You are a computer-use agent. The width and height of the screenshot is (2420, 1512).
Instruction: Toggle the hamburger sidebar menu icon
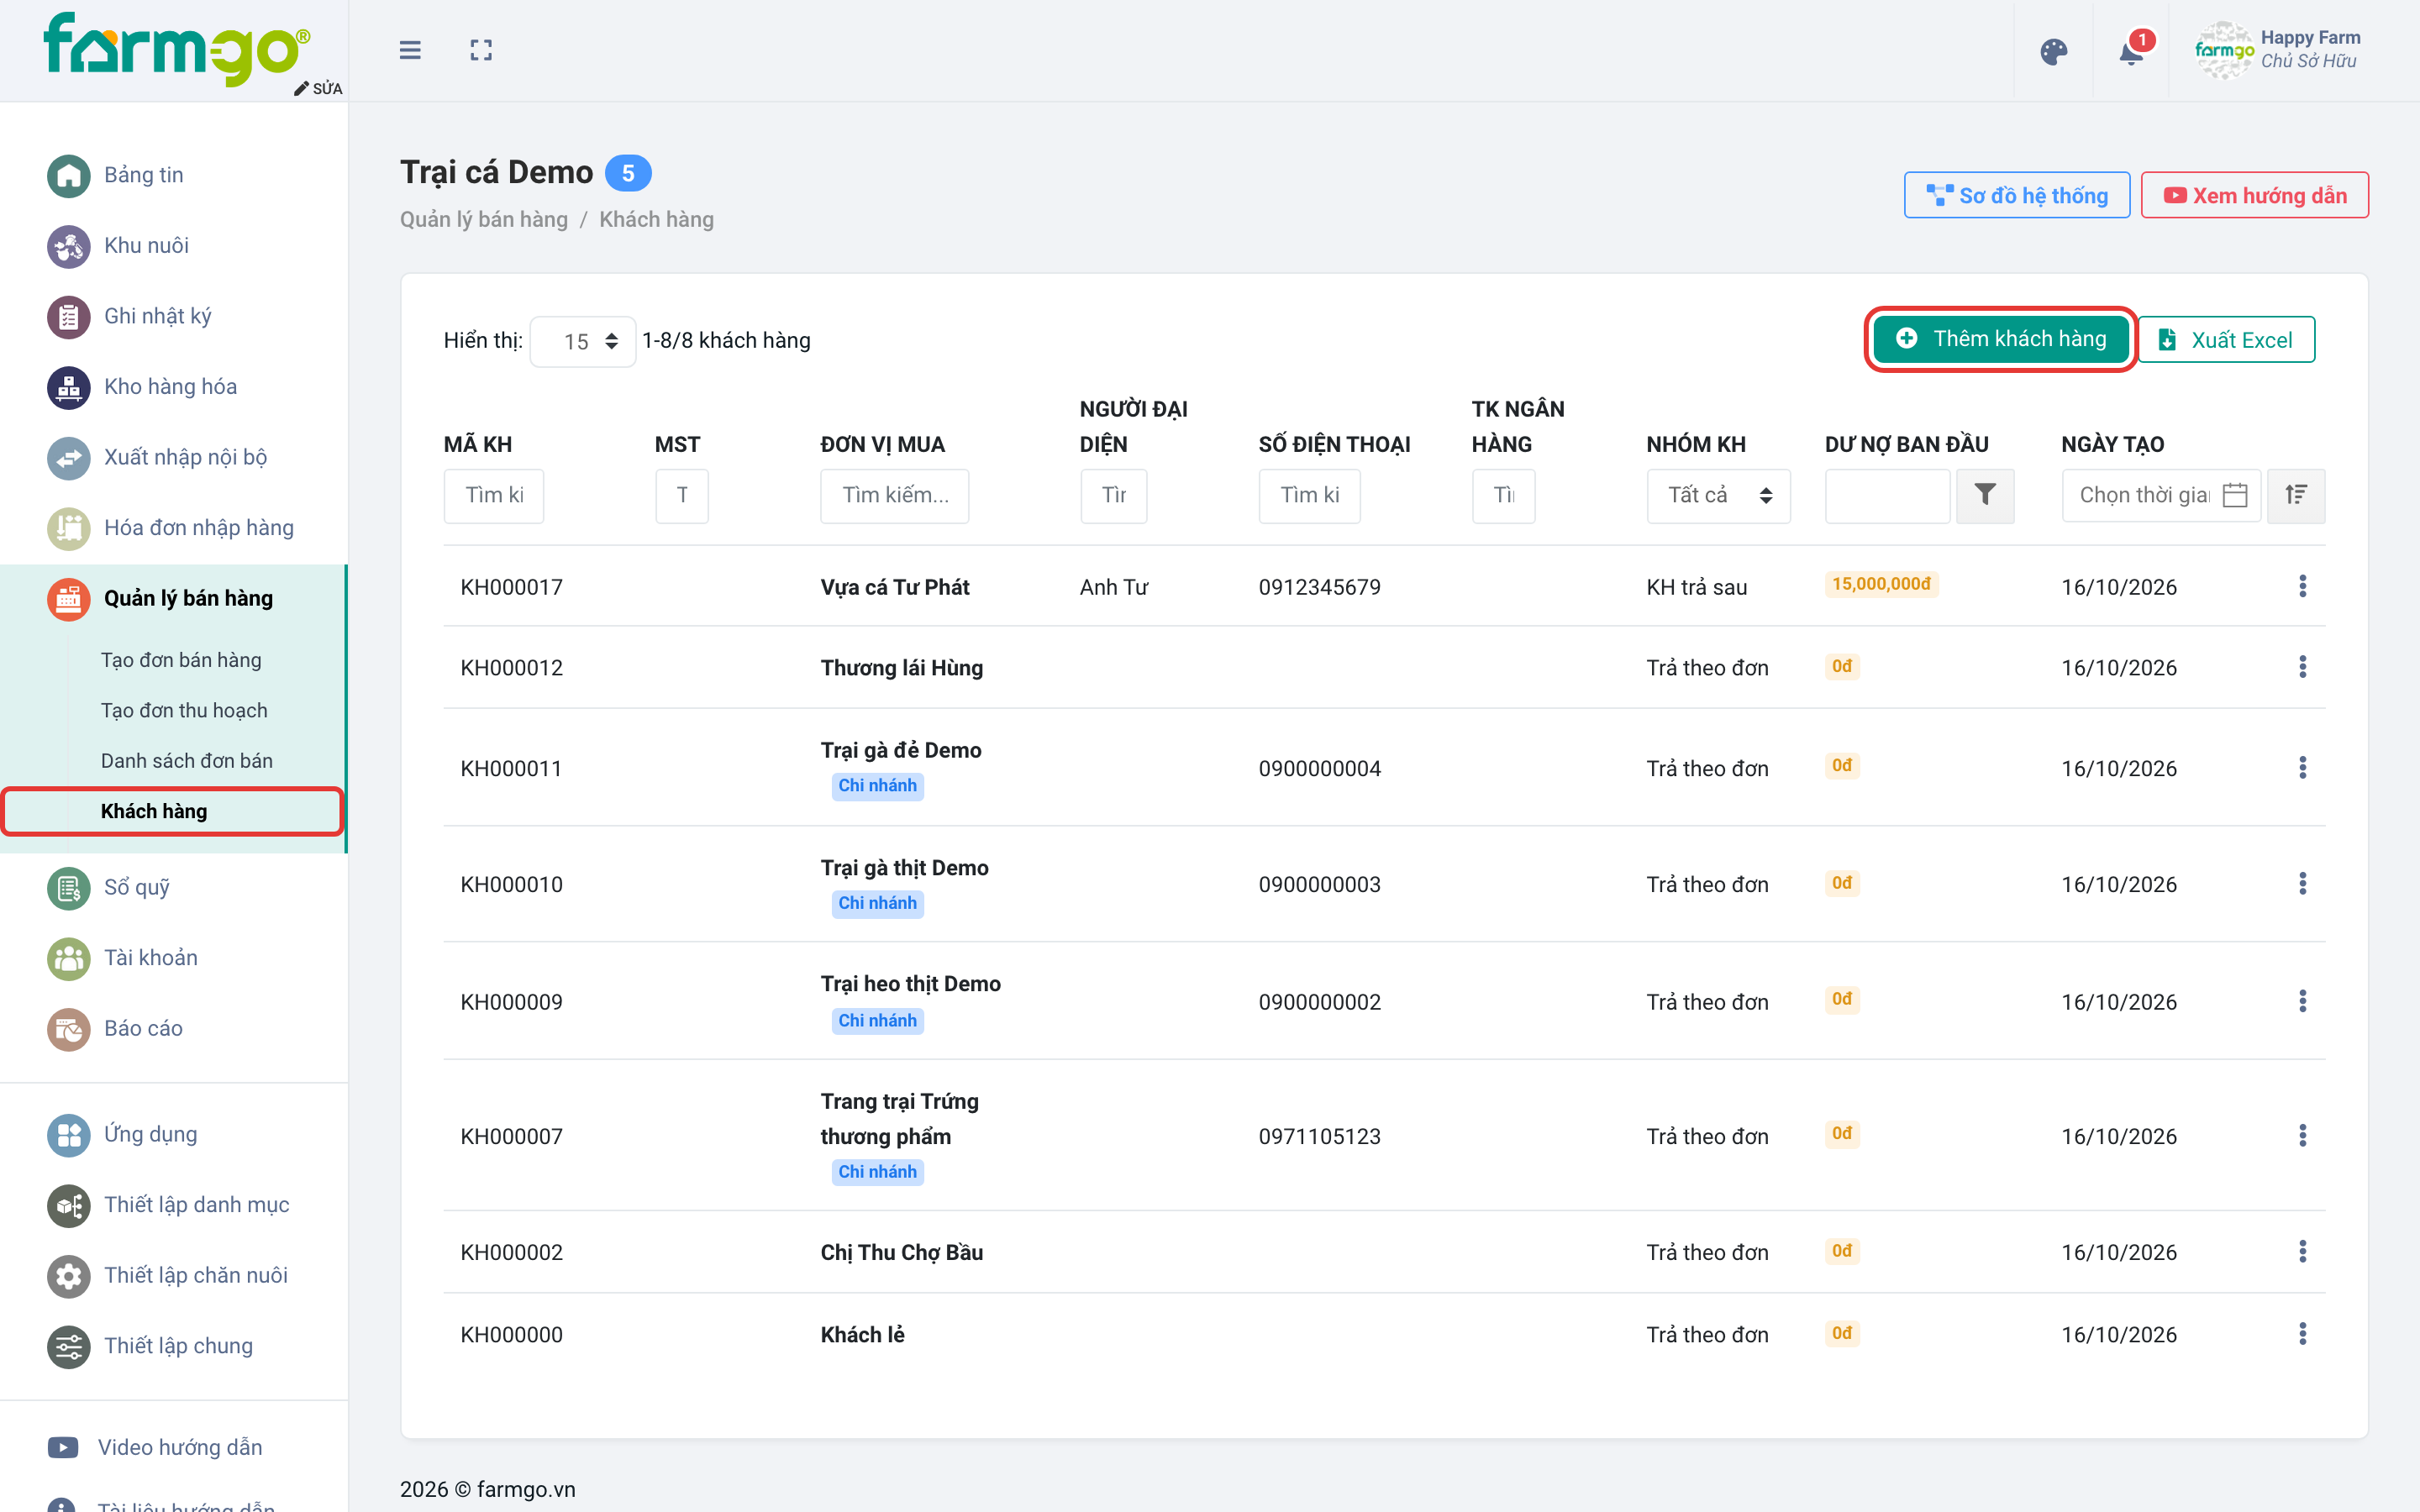tap(410, 50)
